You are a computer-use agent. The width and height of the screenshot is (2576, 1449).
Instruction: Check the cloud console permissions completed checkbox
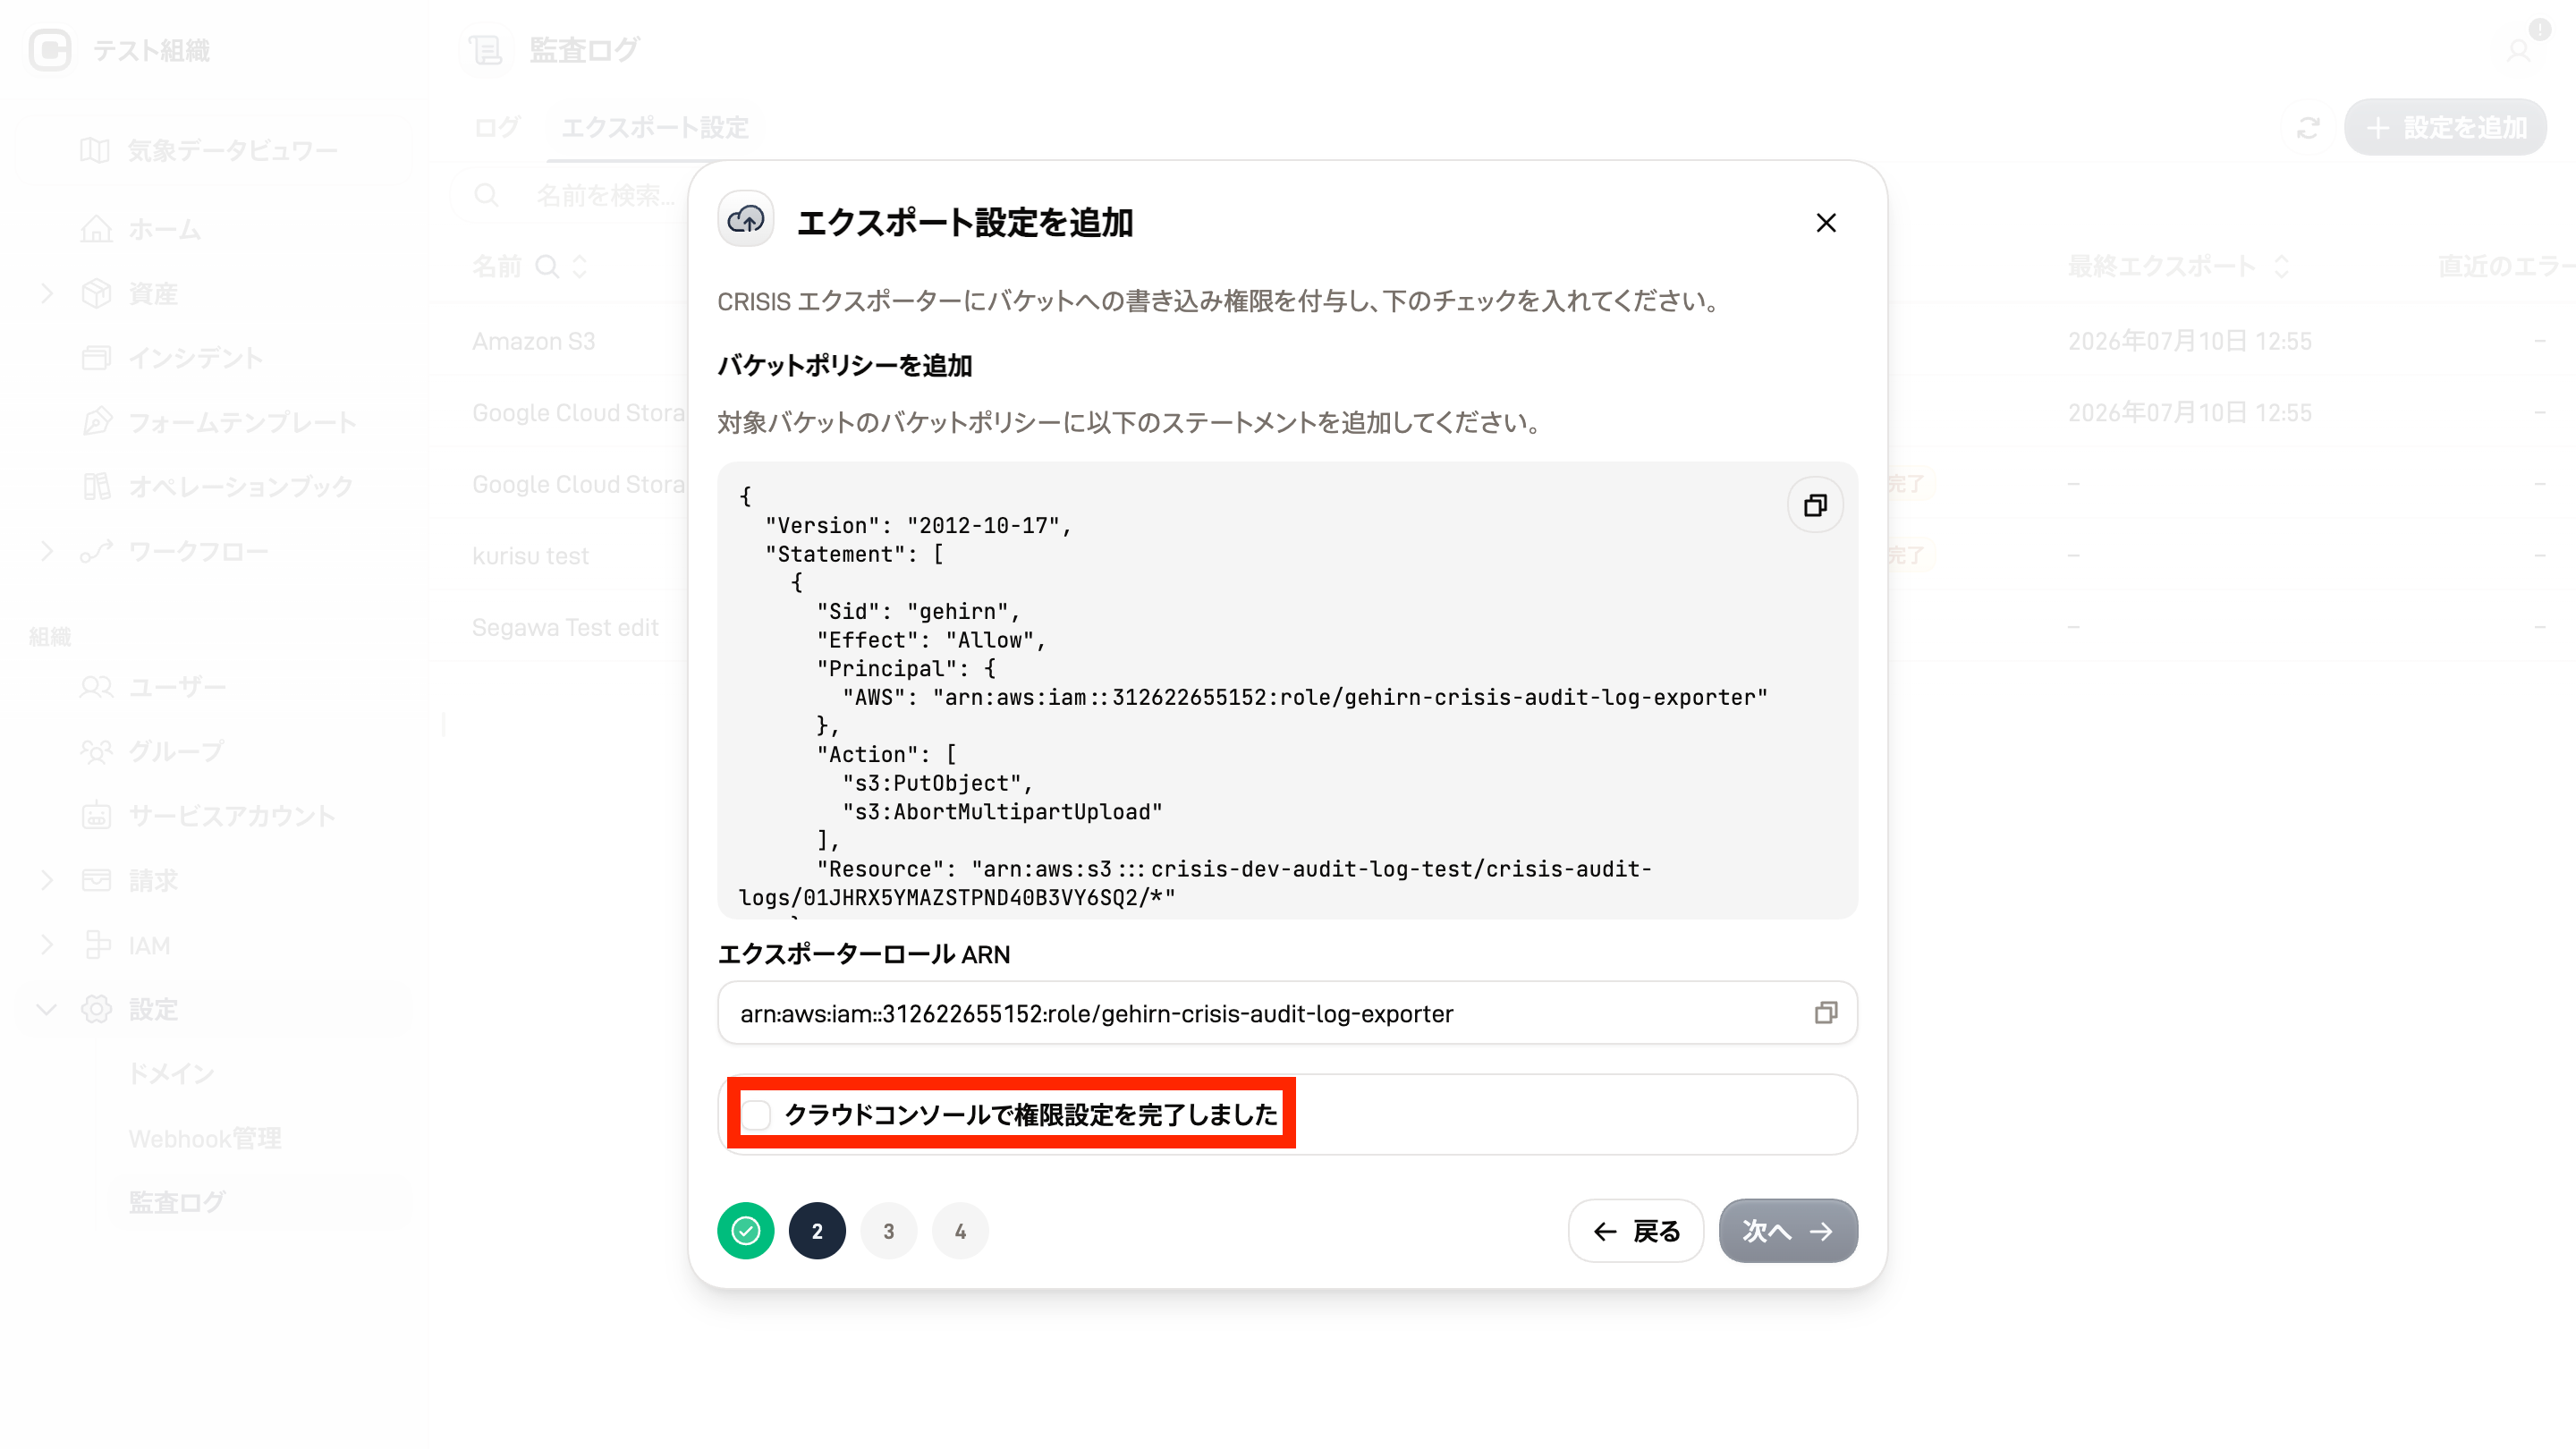(757, 1114)
